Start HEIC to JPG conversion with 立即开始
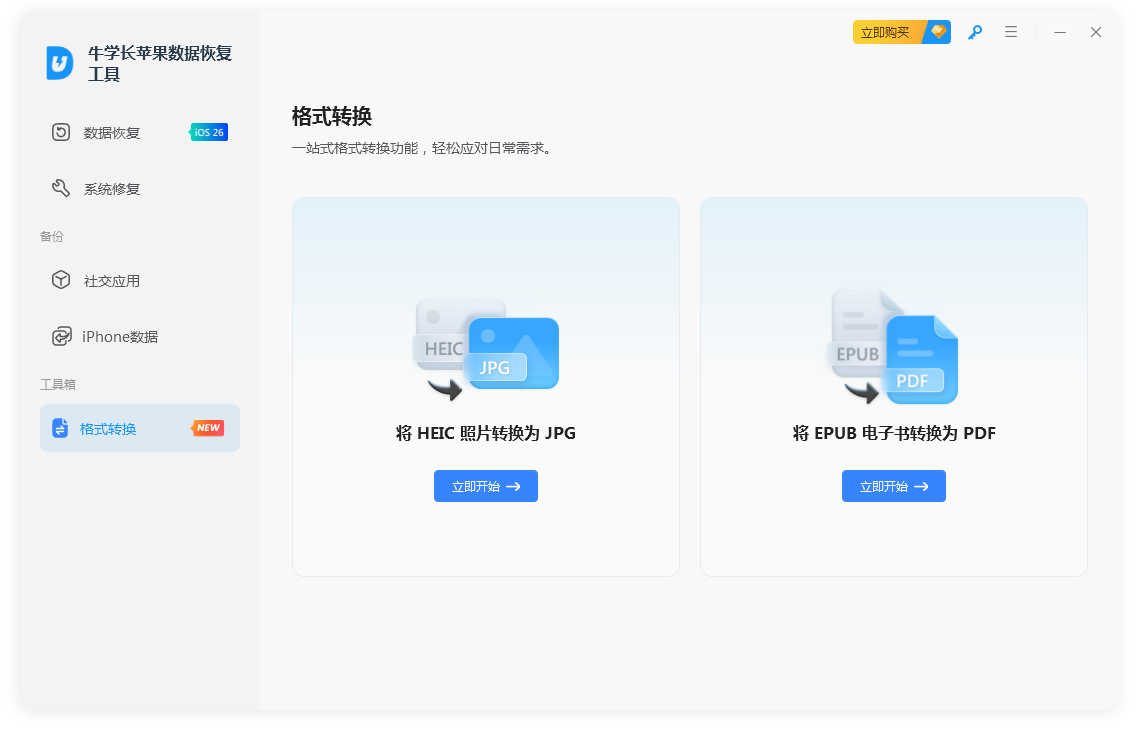Image resolution: width=1141 pixels, height=741 pixels. point(486,486)
